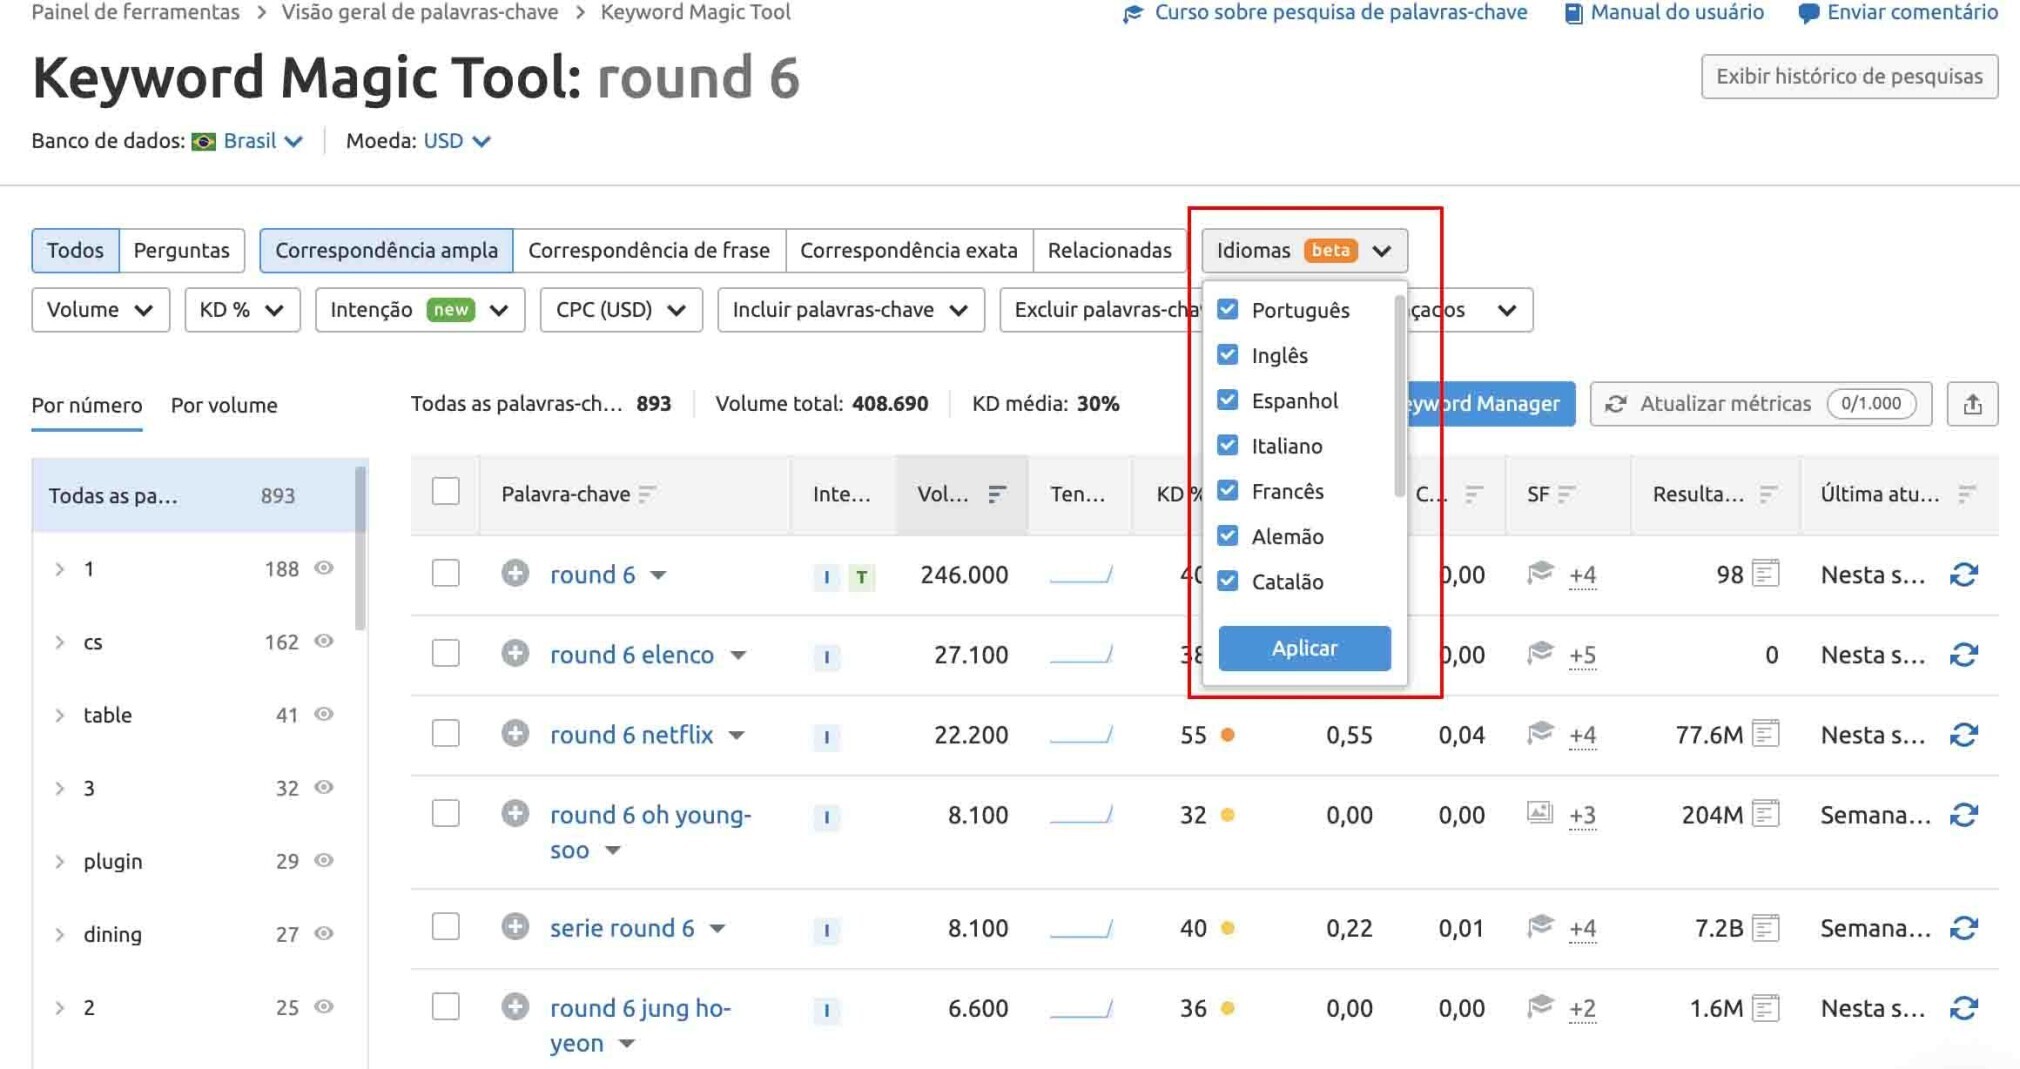Check the select-all checkbox in table header
The image size is (2020, 1069).
445,492
